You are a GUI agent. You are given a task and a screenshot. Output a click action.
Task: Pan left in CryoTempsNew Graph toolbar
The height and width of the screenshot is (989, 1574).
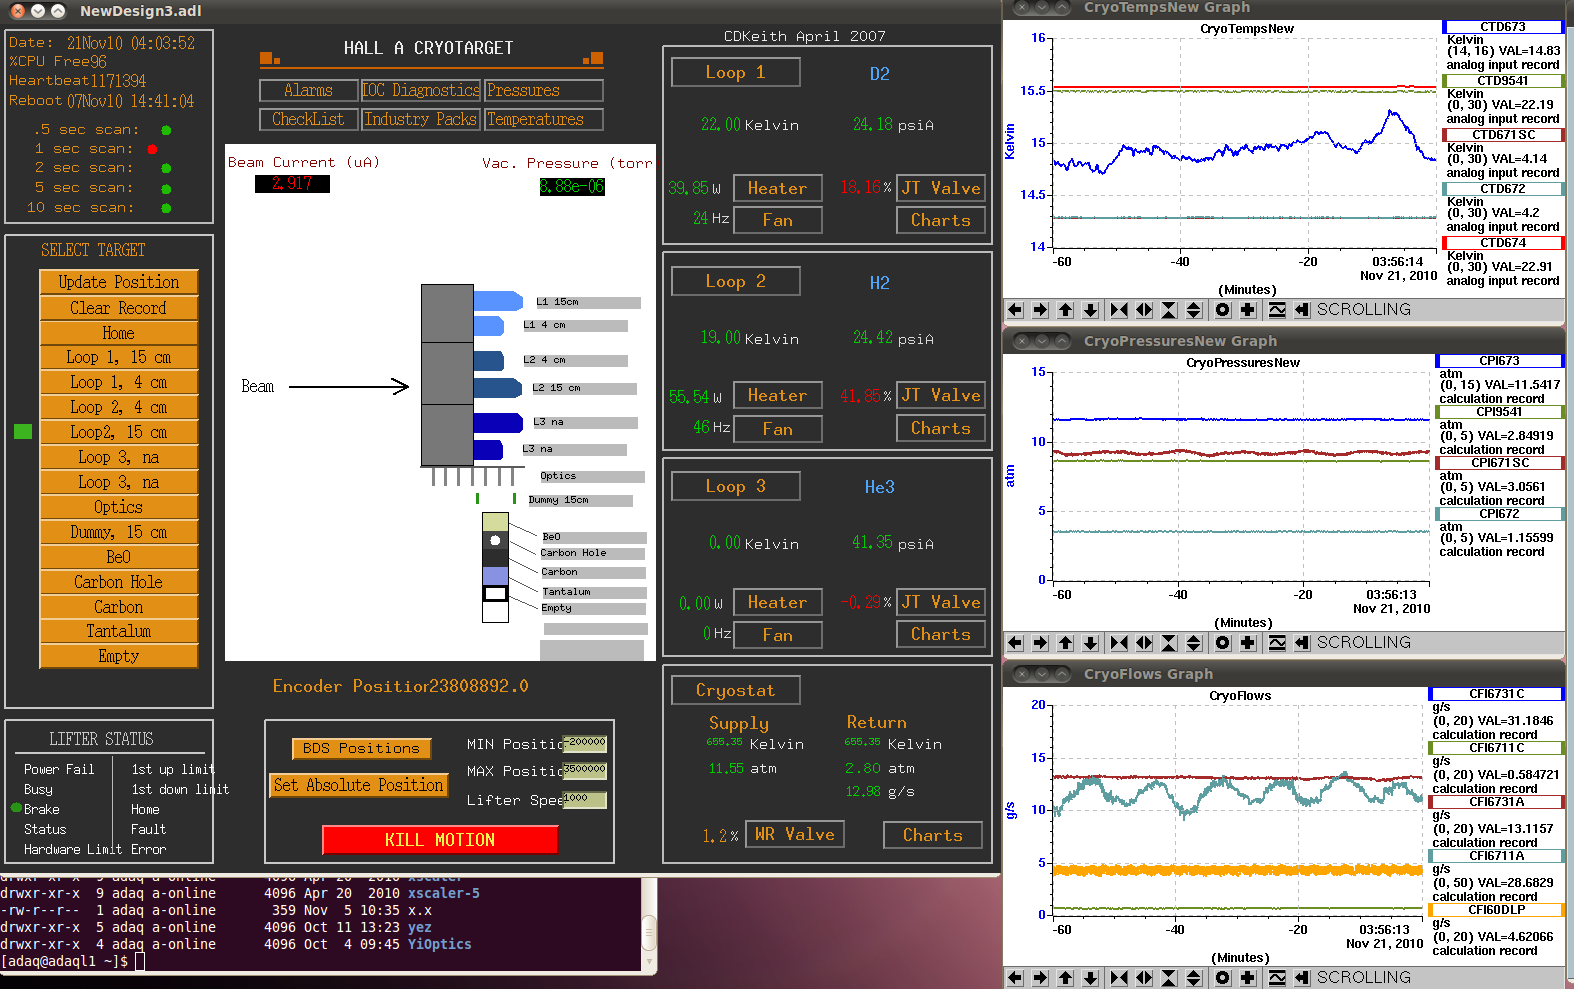1016,310
